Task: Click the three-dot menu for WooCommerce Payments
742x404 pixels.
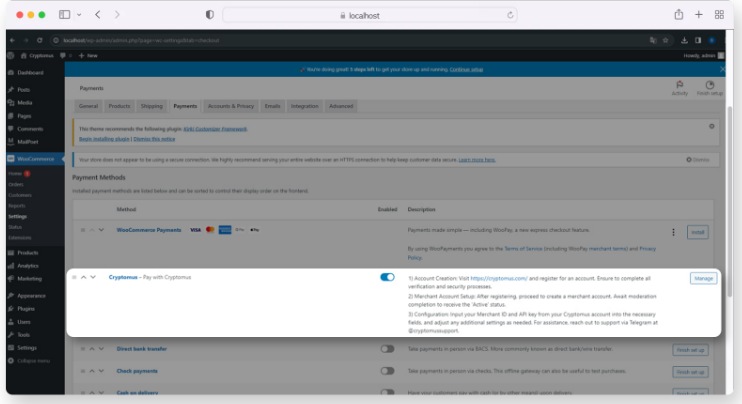Action: [x=673, y=232]
